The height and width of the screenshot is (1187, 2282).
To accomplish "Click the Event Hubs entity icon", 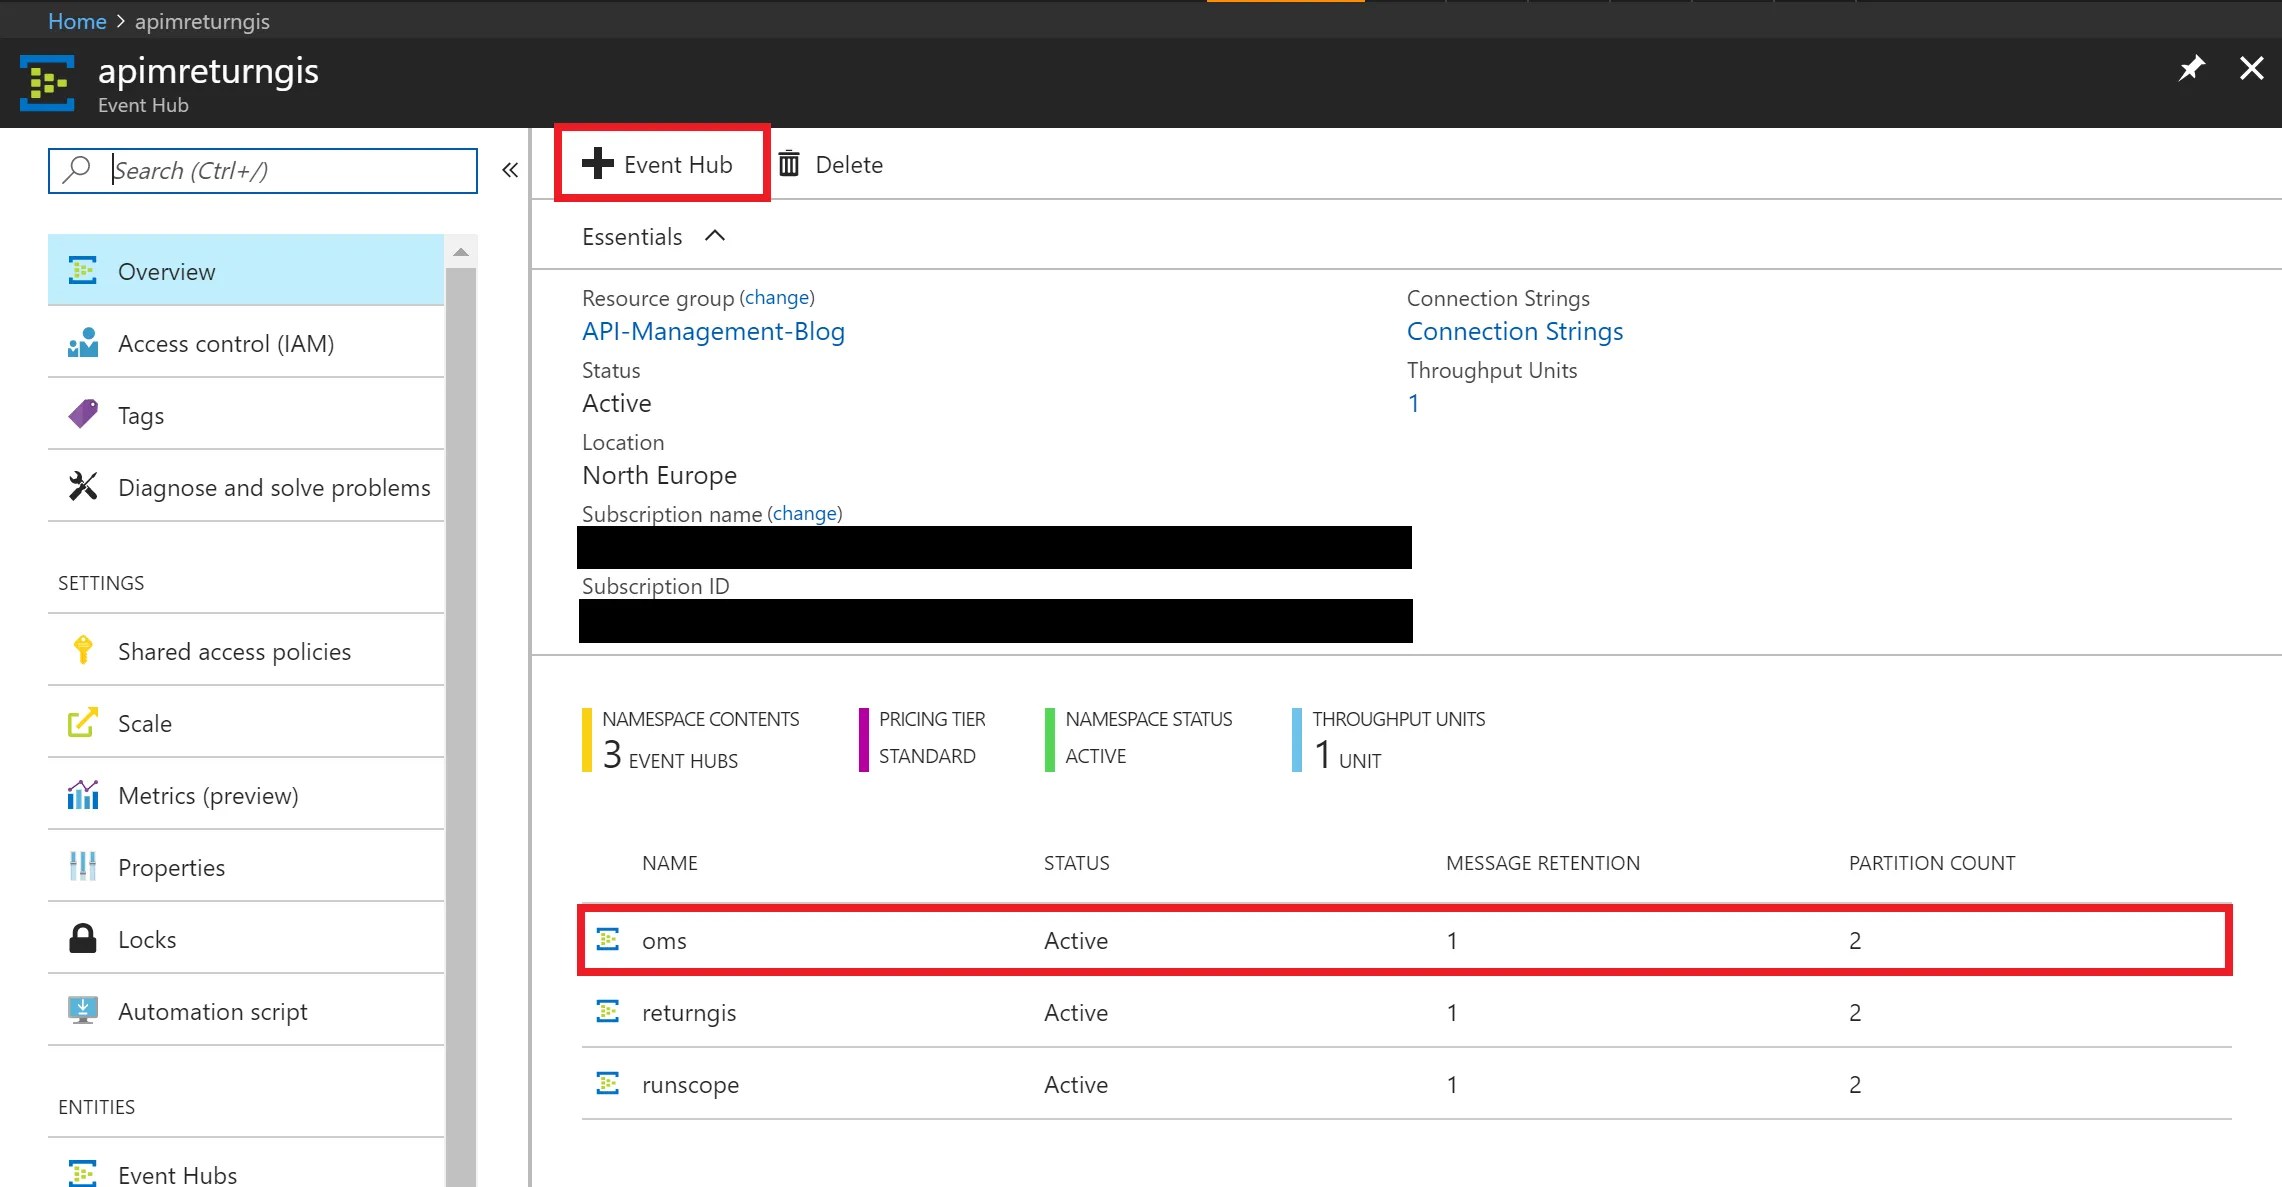I will coord(82,1173).
